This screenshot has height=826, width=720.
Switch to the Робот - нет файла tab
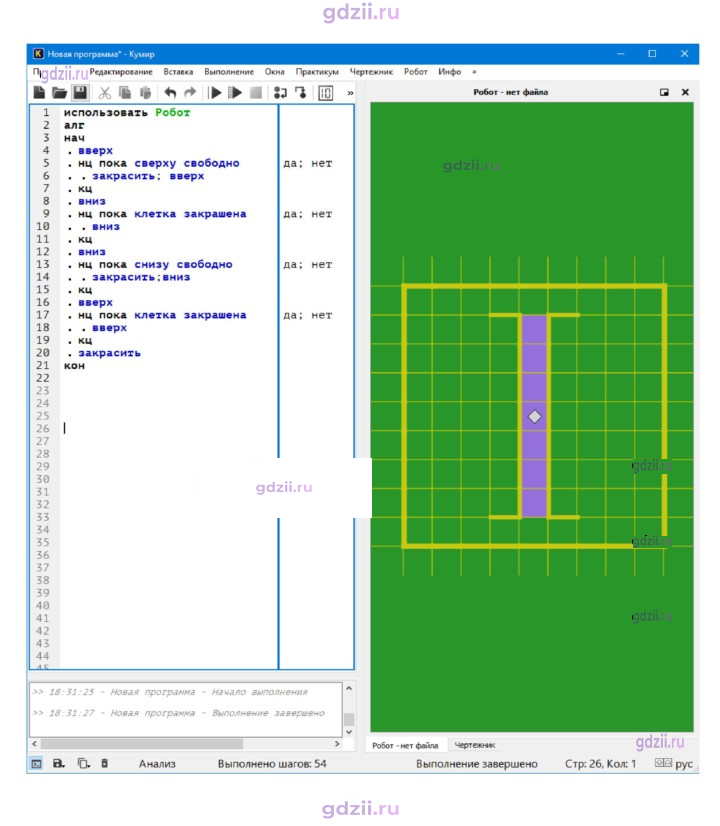(x=405, y=745)
